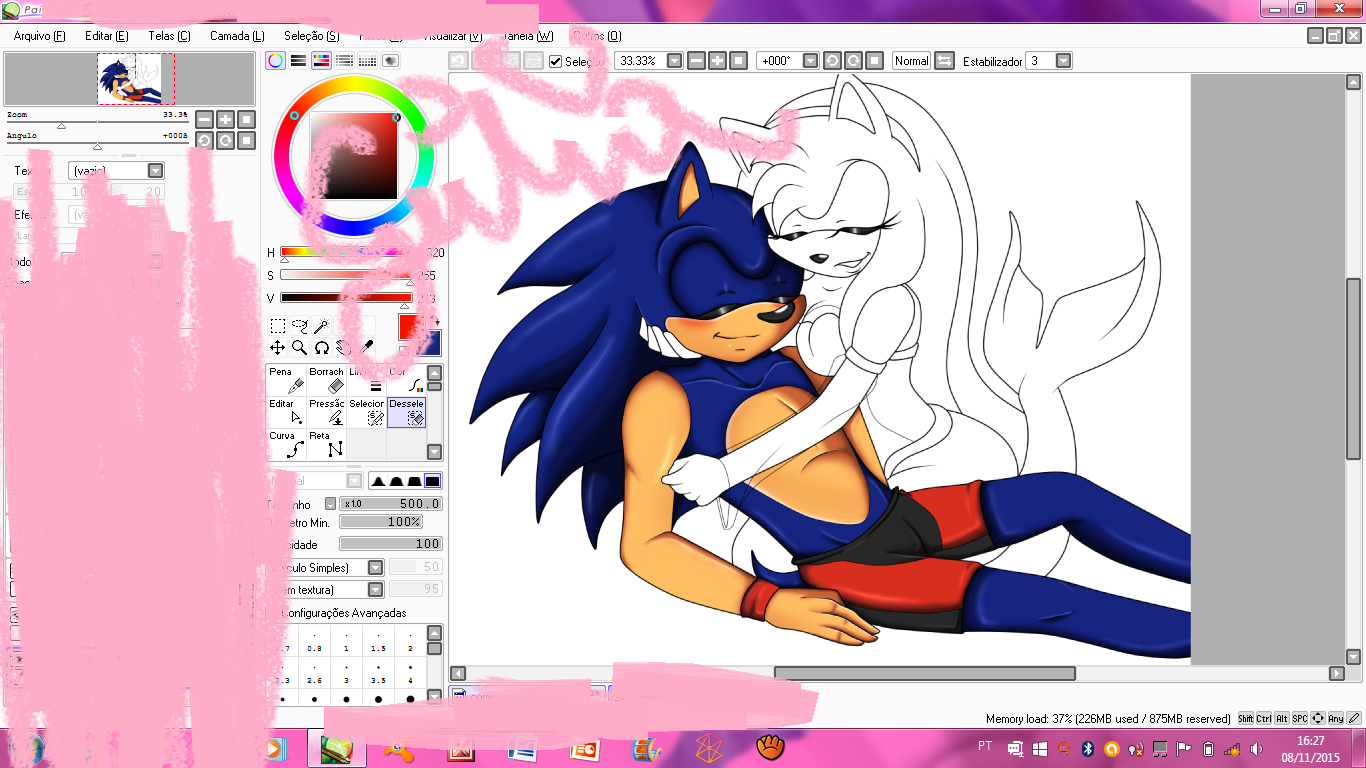This screenshot has height=768, width=1366.
Task: Open the Editar menu
Action: pyautogui.click(x=106, y=36)
